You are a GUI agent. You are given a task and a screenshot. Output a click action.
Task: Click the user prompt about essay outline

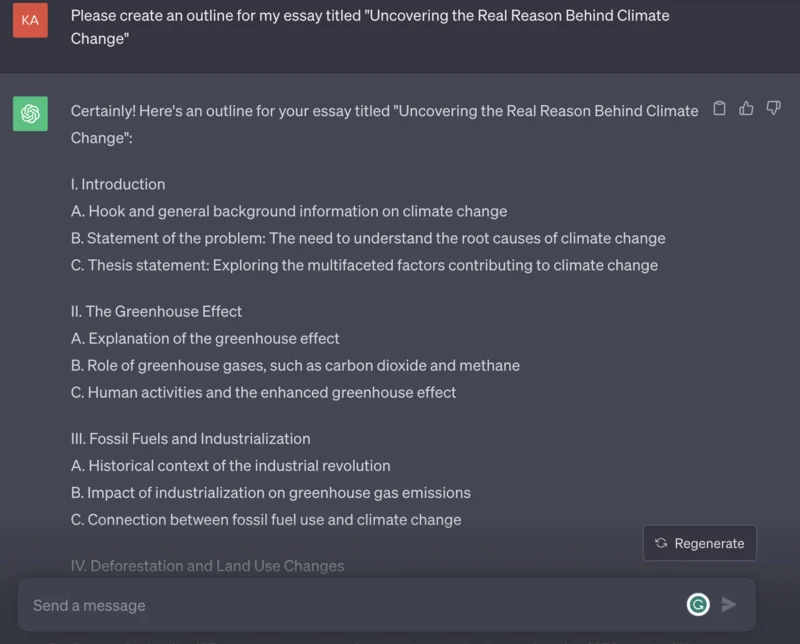pyautogui.click(x=370, y=27)
